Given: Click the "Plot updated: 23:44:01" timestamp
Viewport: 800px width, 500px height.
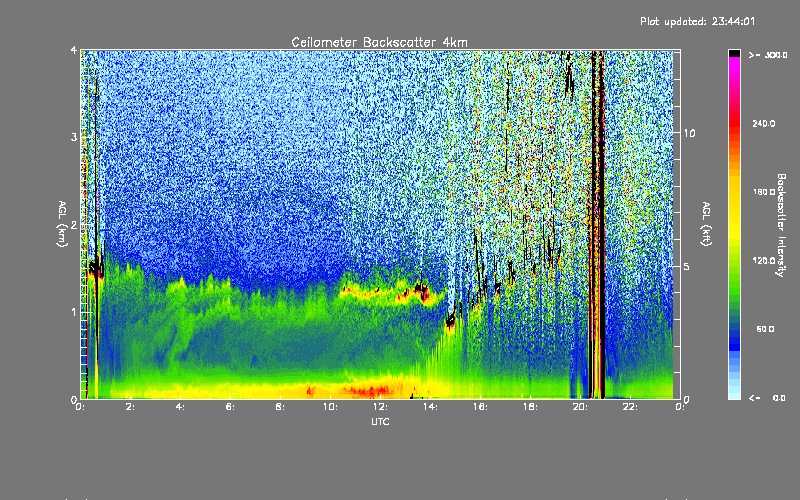Looking at the screenshot, I should coord(697,21).
